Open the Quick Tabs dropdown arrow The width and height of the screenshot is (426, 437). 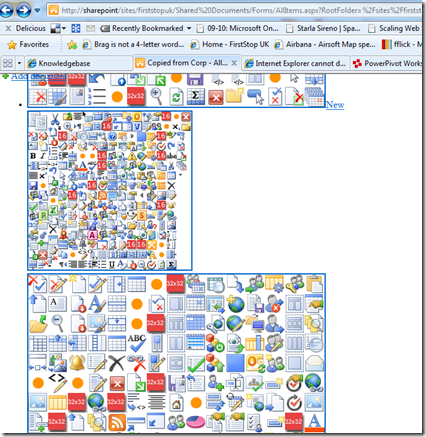(19, 63)
